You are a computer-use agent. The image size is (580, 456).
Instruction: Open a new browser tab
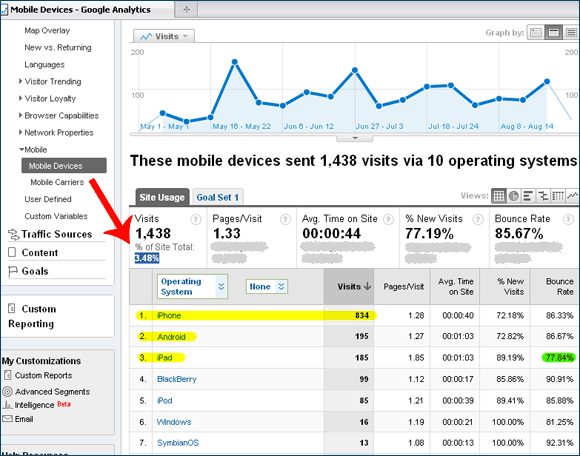click(186, 10)
